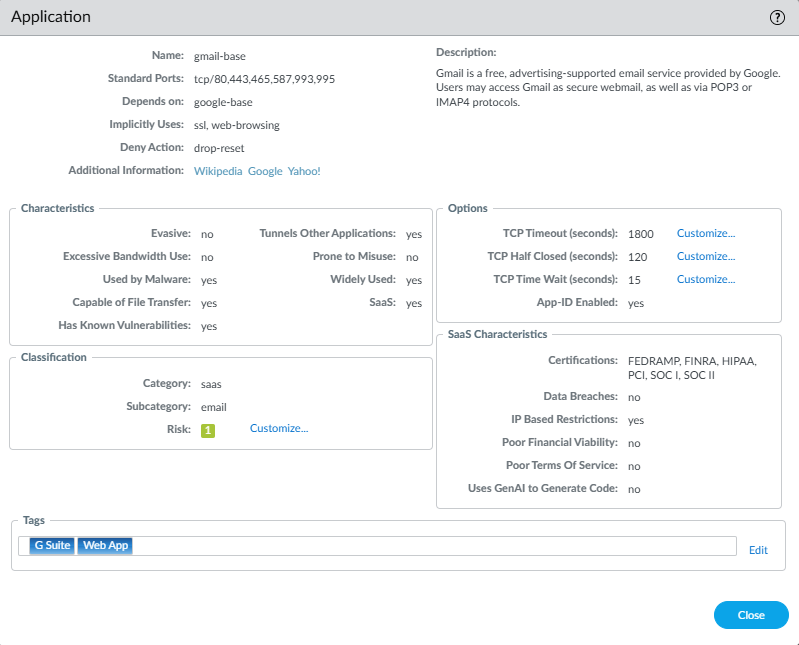The image size is (799, 645).
Task: Click the Options section heading
Action: tap(467, 208)
